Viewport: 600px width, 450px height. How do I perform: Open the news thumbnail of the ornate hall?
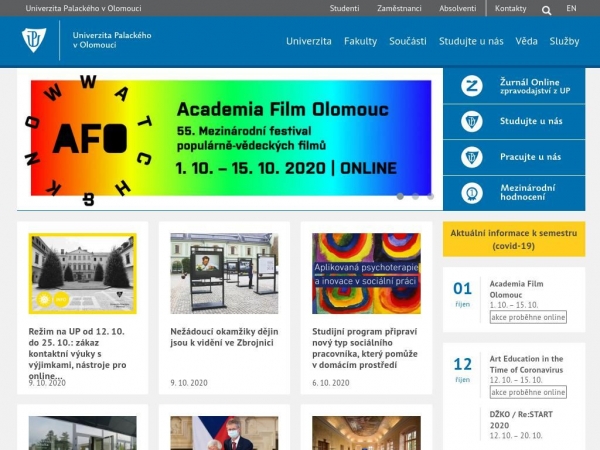pos(366,433)
